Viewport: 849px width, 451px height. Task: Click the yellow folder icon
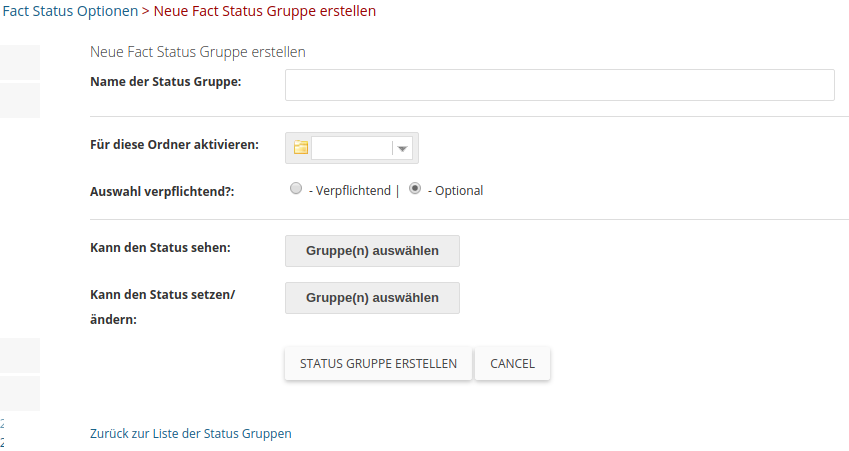pos(300,148)
